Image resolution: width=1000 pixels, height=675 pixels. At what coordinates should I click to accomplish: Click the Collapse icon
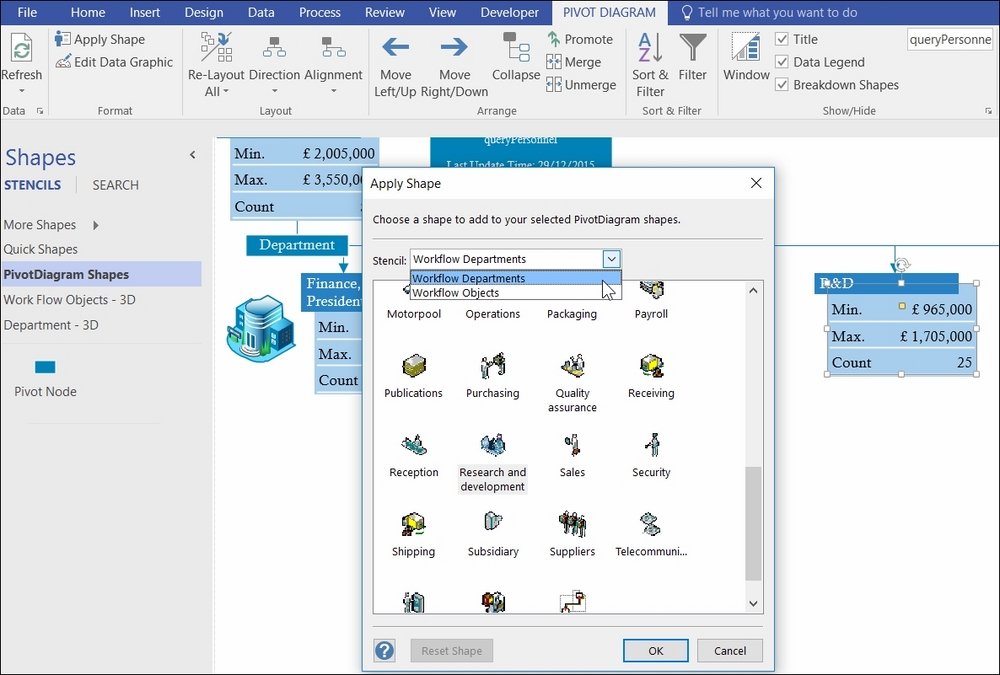click(516, 47)
